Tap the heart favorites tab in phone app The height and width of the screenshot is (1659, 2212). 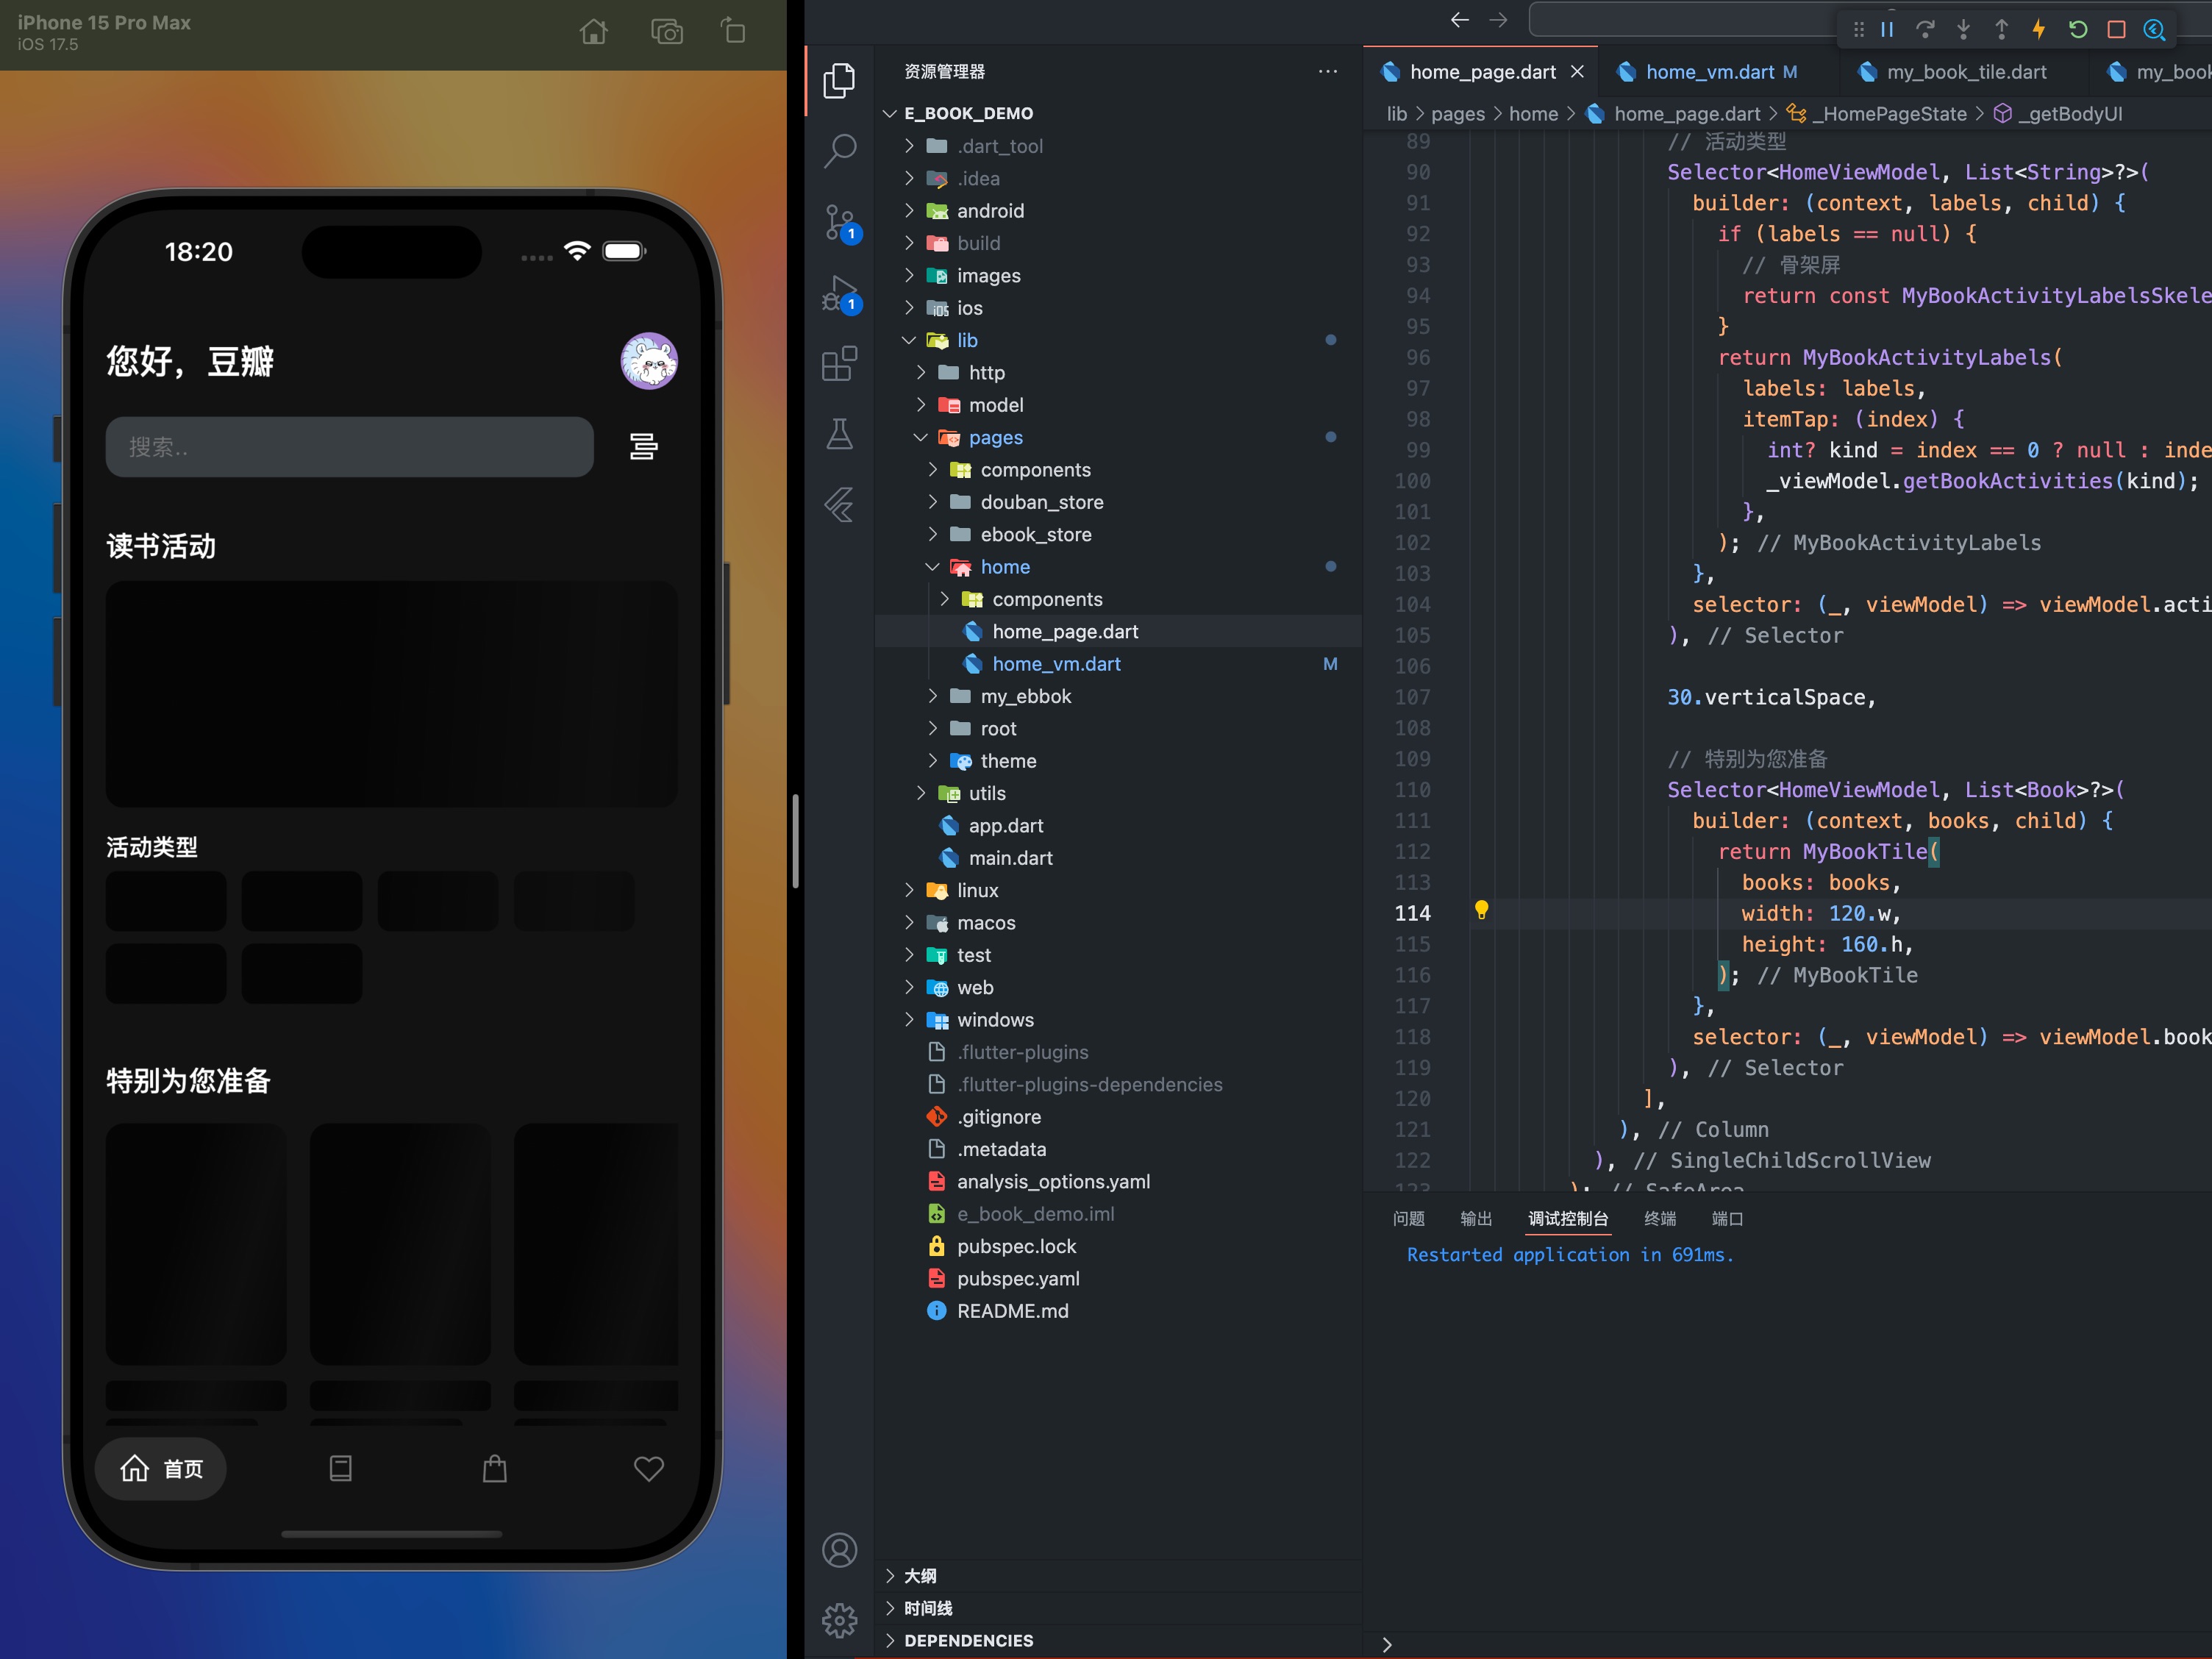(x=649, y=1468)
